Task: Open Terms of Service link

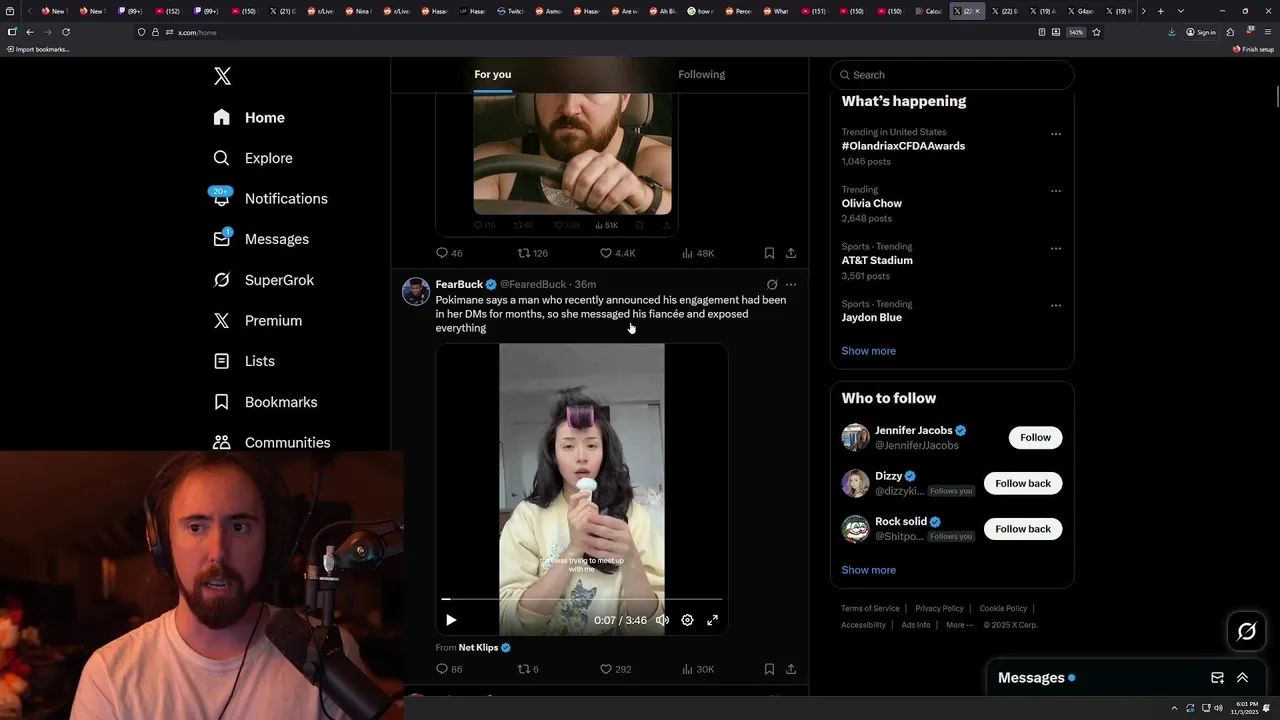Action: [x=870, y=608]
